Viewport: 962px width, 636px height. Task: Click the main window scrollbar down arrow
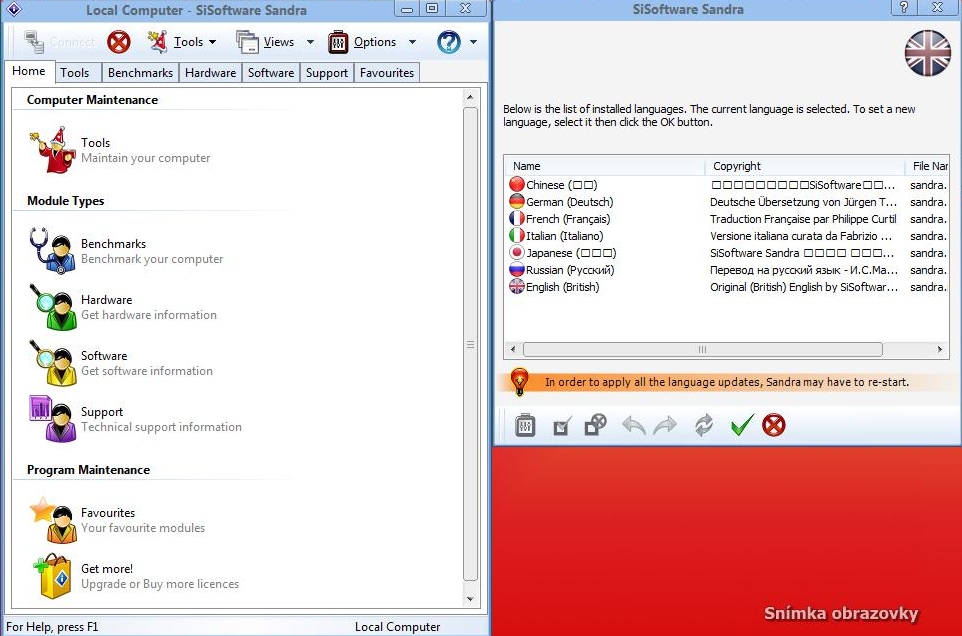pos(471,599)
